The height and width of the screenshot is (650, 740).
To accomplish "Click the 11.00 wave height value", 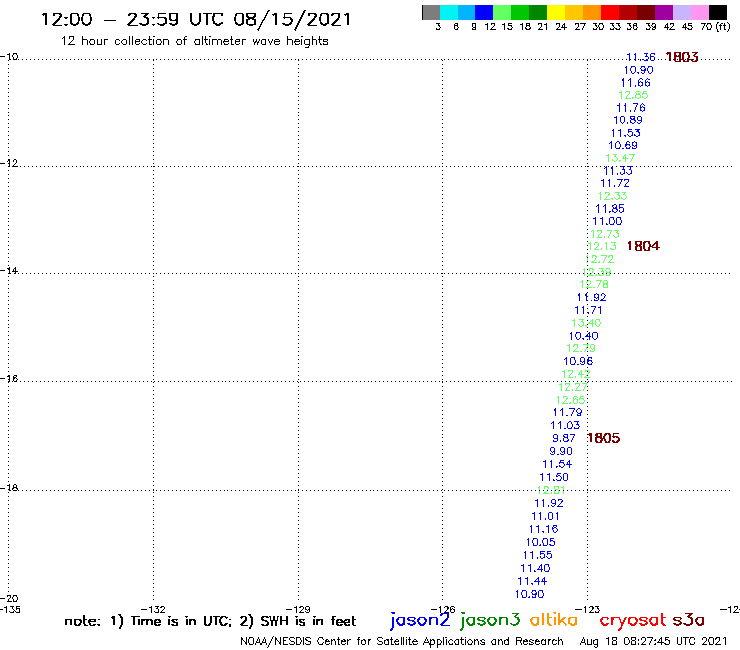I will point(607,221).
